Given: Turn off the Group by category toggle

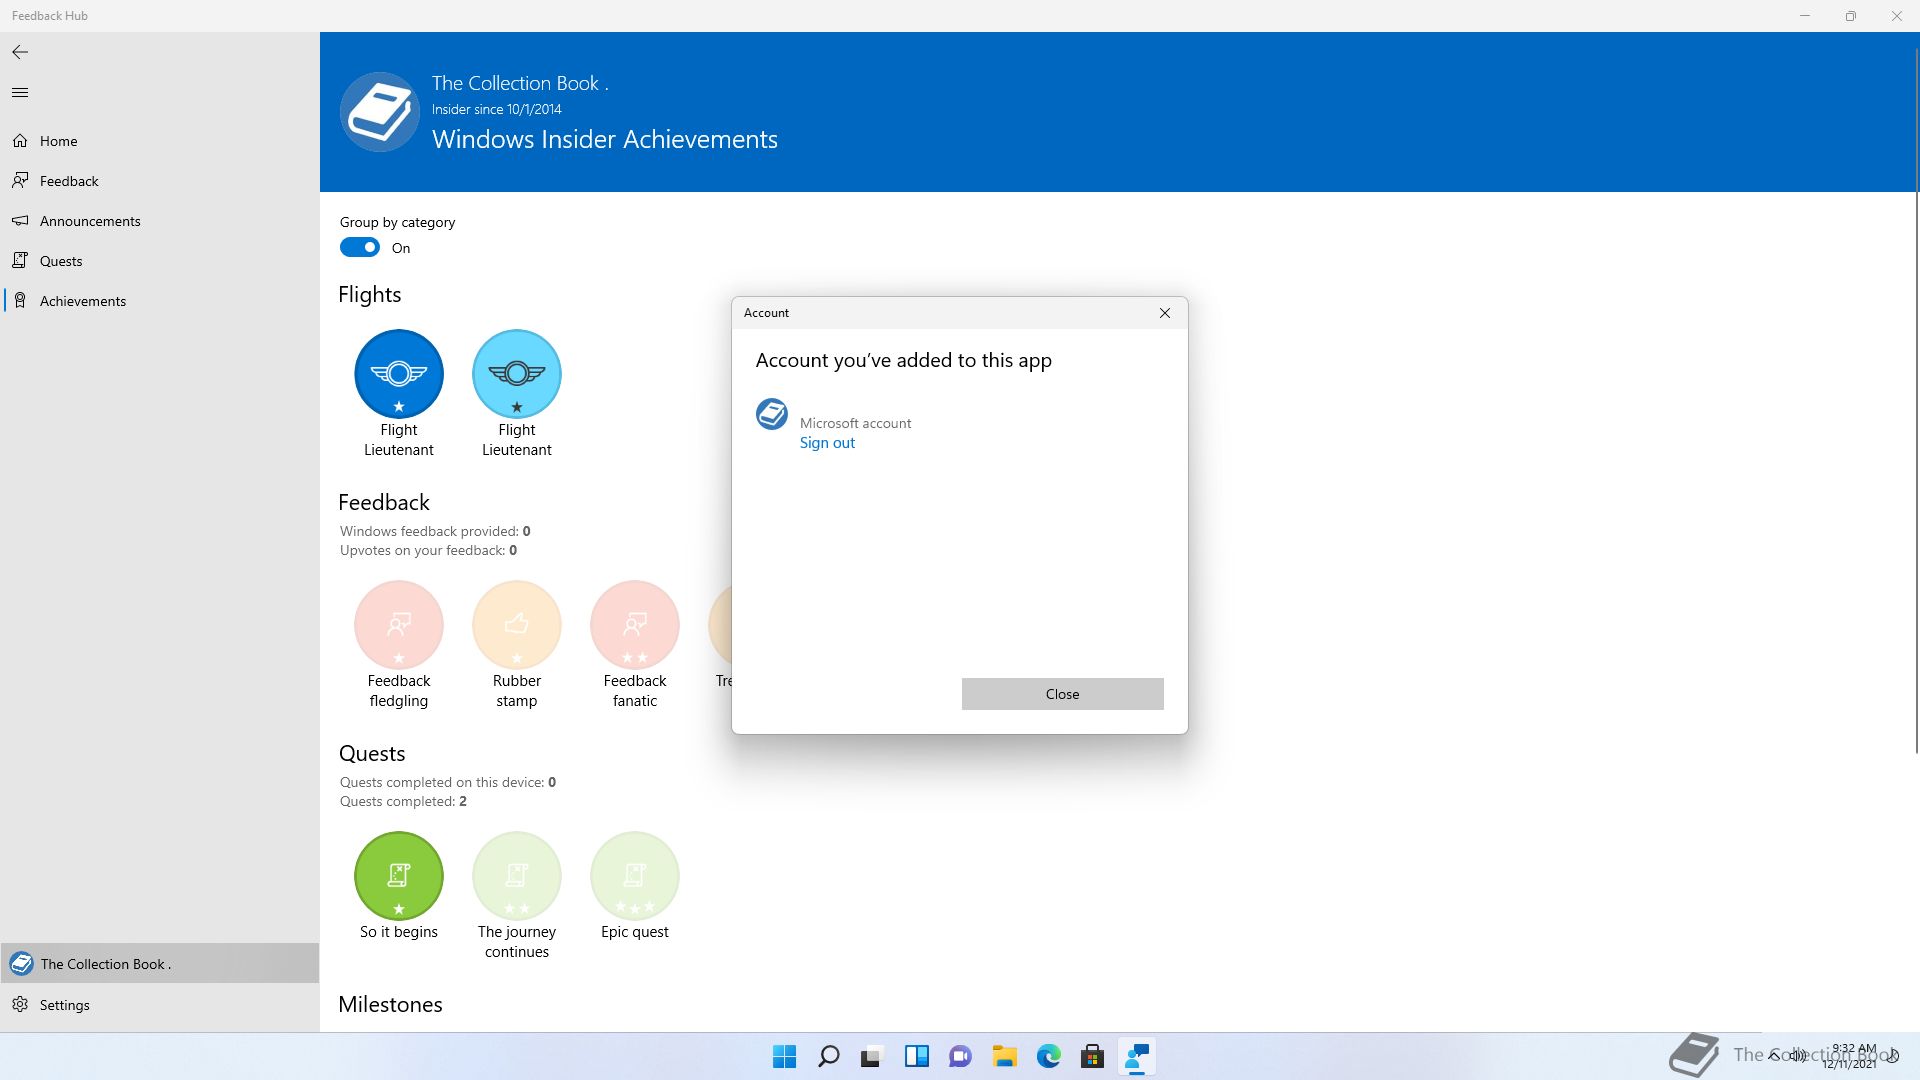Looking at the screenshot, I should tap(360, 248).
